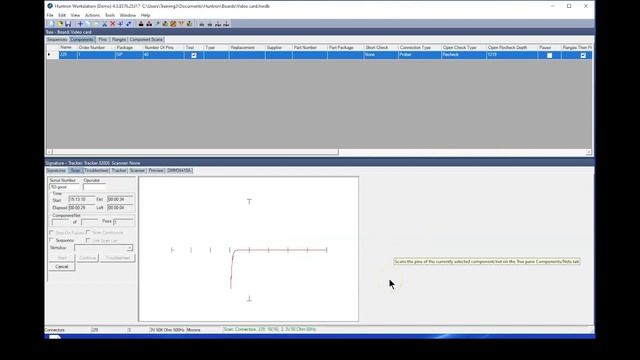Click the second blue arrow icon before the separator
The width and height of the screenshot is (640, 360).
[129, 24]
